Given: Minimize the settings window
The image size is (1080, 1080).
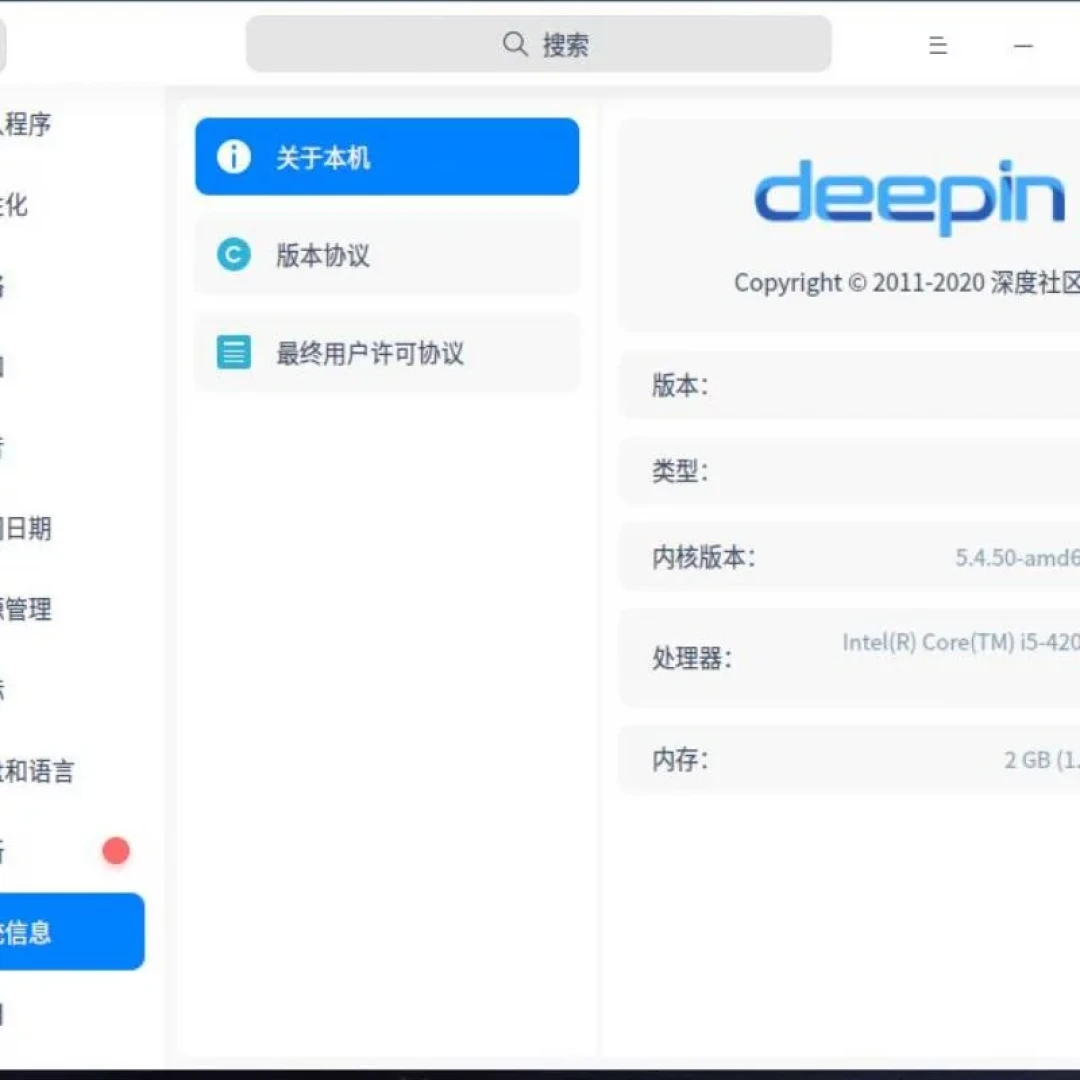Looking at the screenshot, I should 1023,46.
